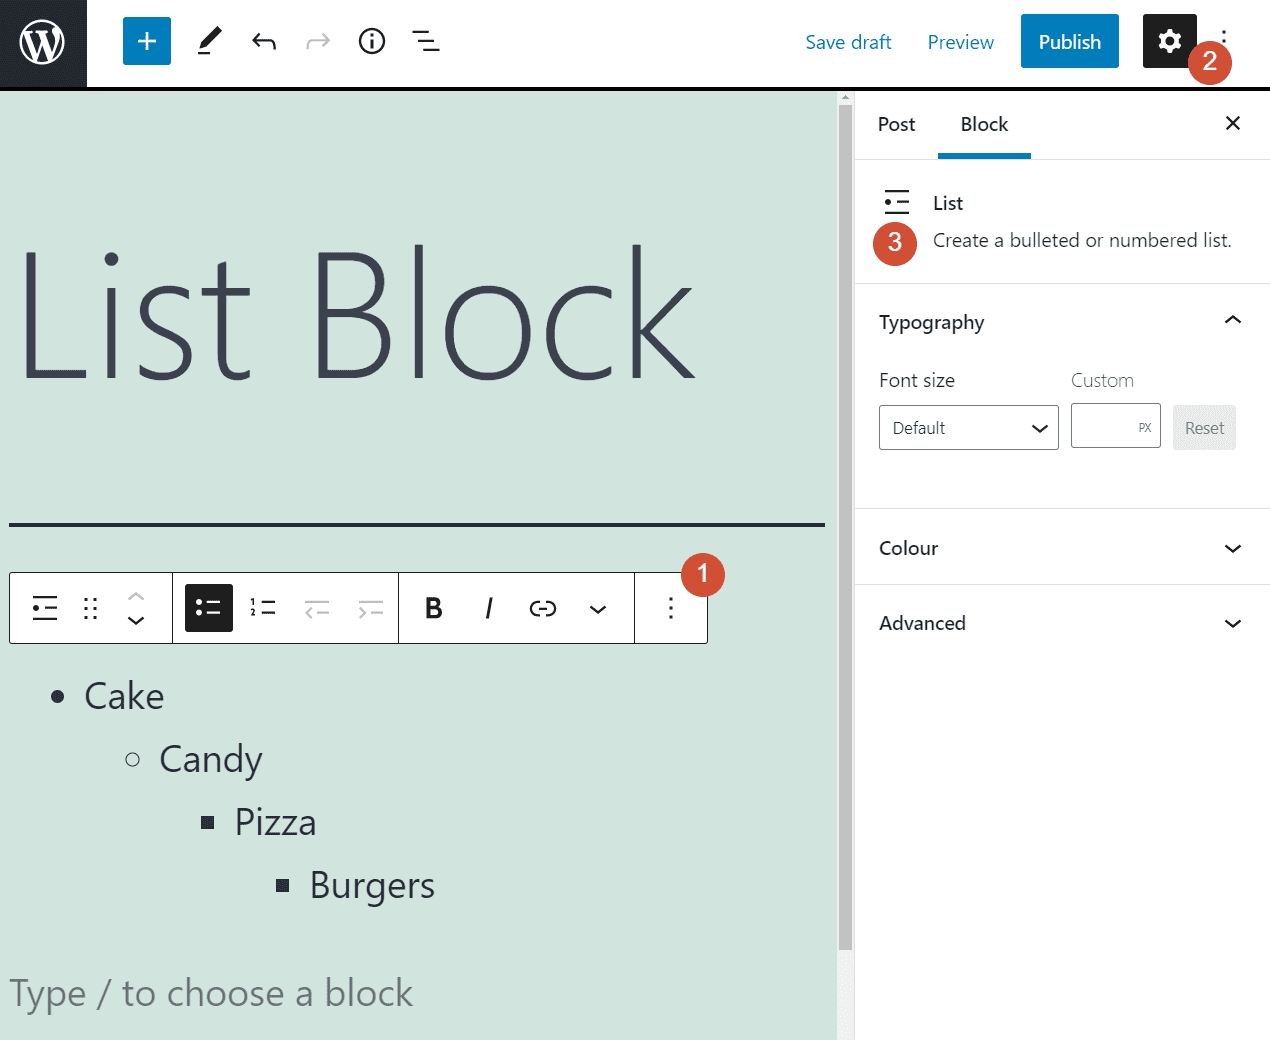Image resolution: width=1270 pixels, height=1040 pixels.
Task: Open the Document overview panel
Action: [425, 41]
